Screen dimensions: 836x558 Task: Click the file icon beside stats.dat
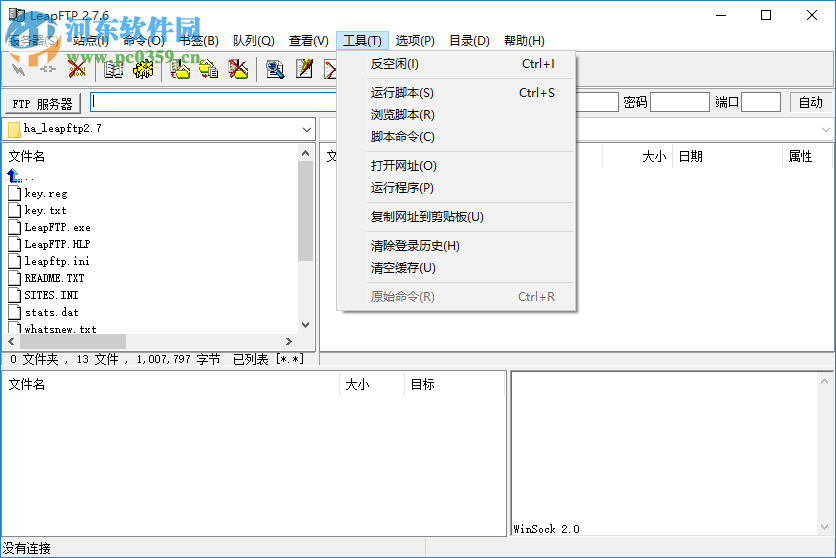pyautogui.click(x=15, y=312)
